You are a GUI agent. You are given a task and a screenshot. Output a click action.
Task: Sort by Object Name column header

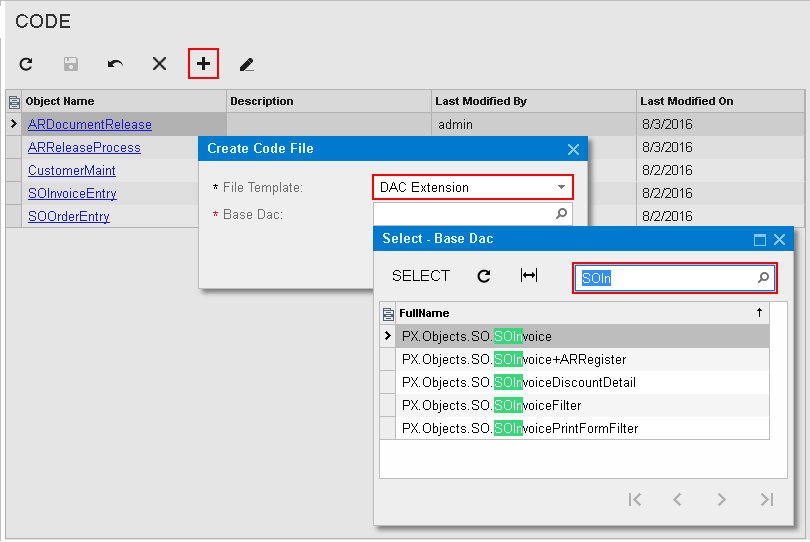[123, 101]
